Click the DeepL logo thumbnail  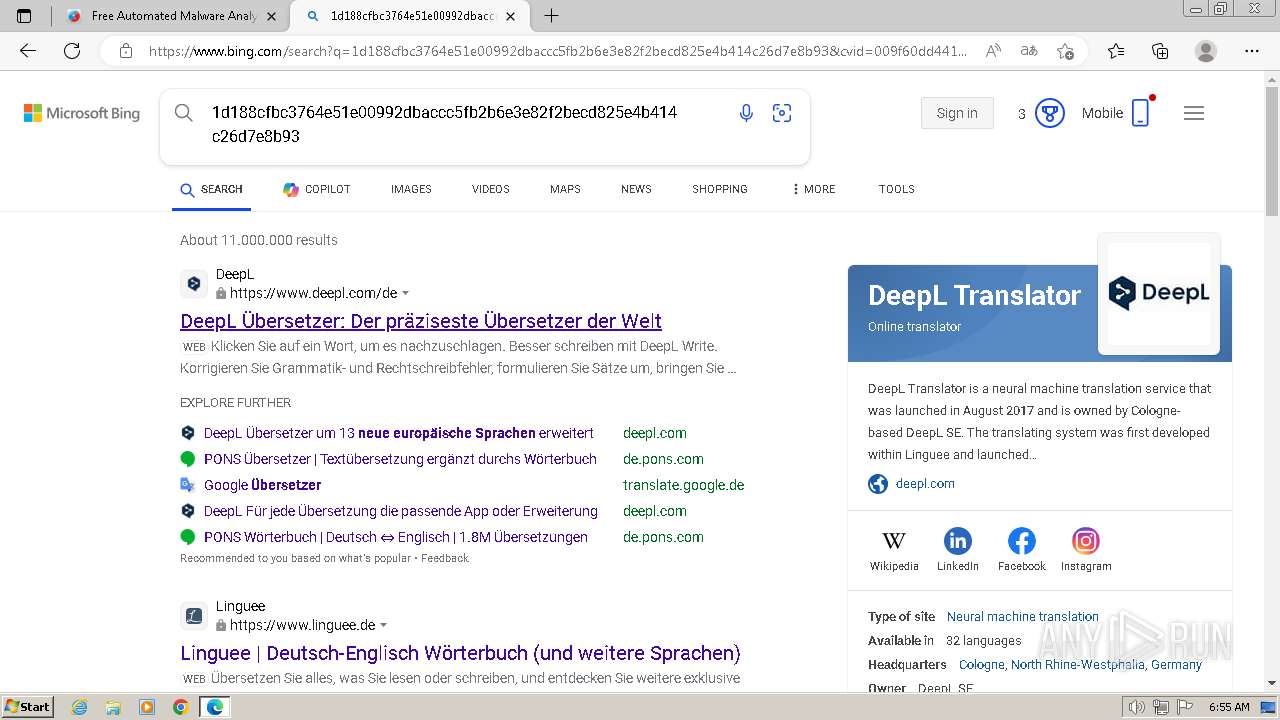click(x=1159, y=294)
